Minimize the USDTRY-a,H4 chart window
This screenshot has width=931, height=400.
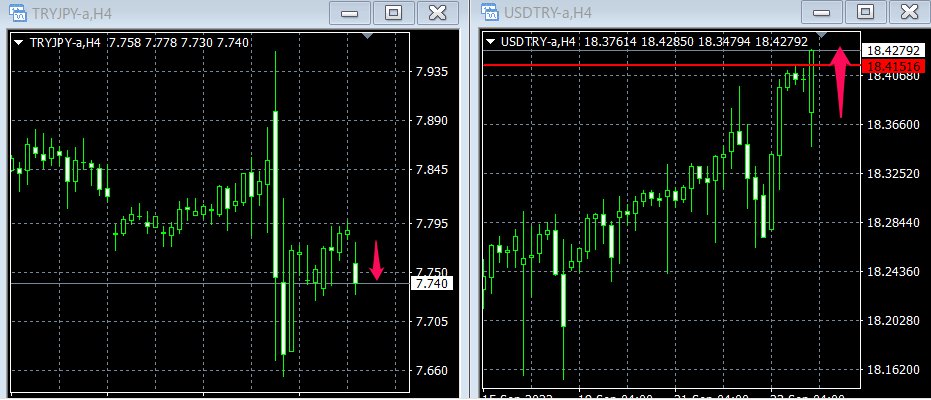(x=822, y=12)
